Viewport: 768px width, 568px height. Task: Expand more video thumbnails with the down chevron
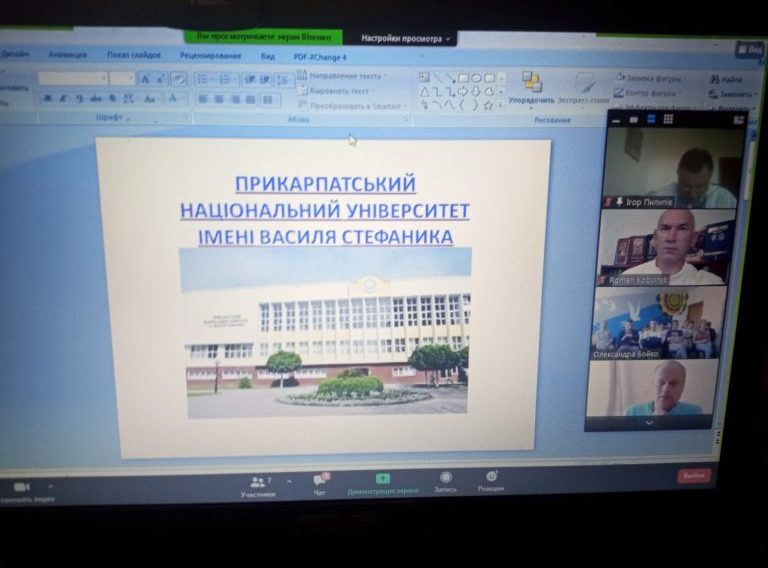pyautogui.click(x=651, y=422)
